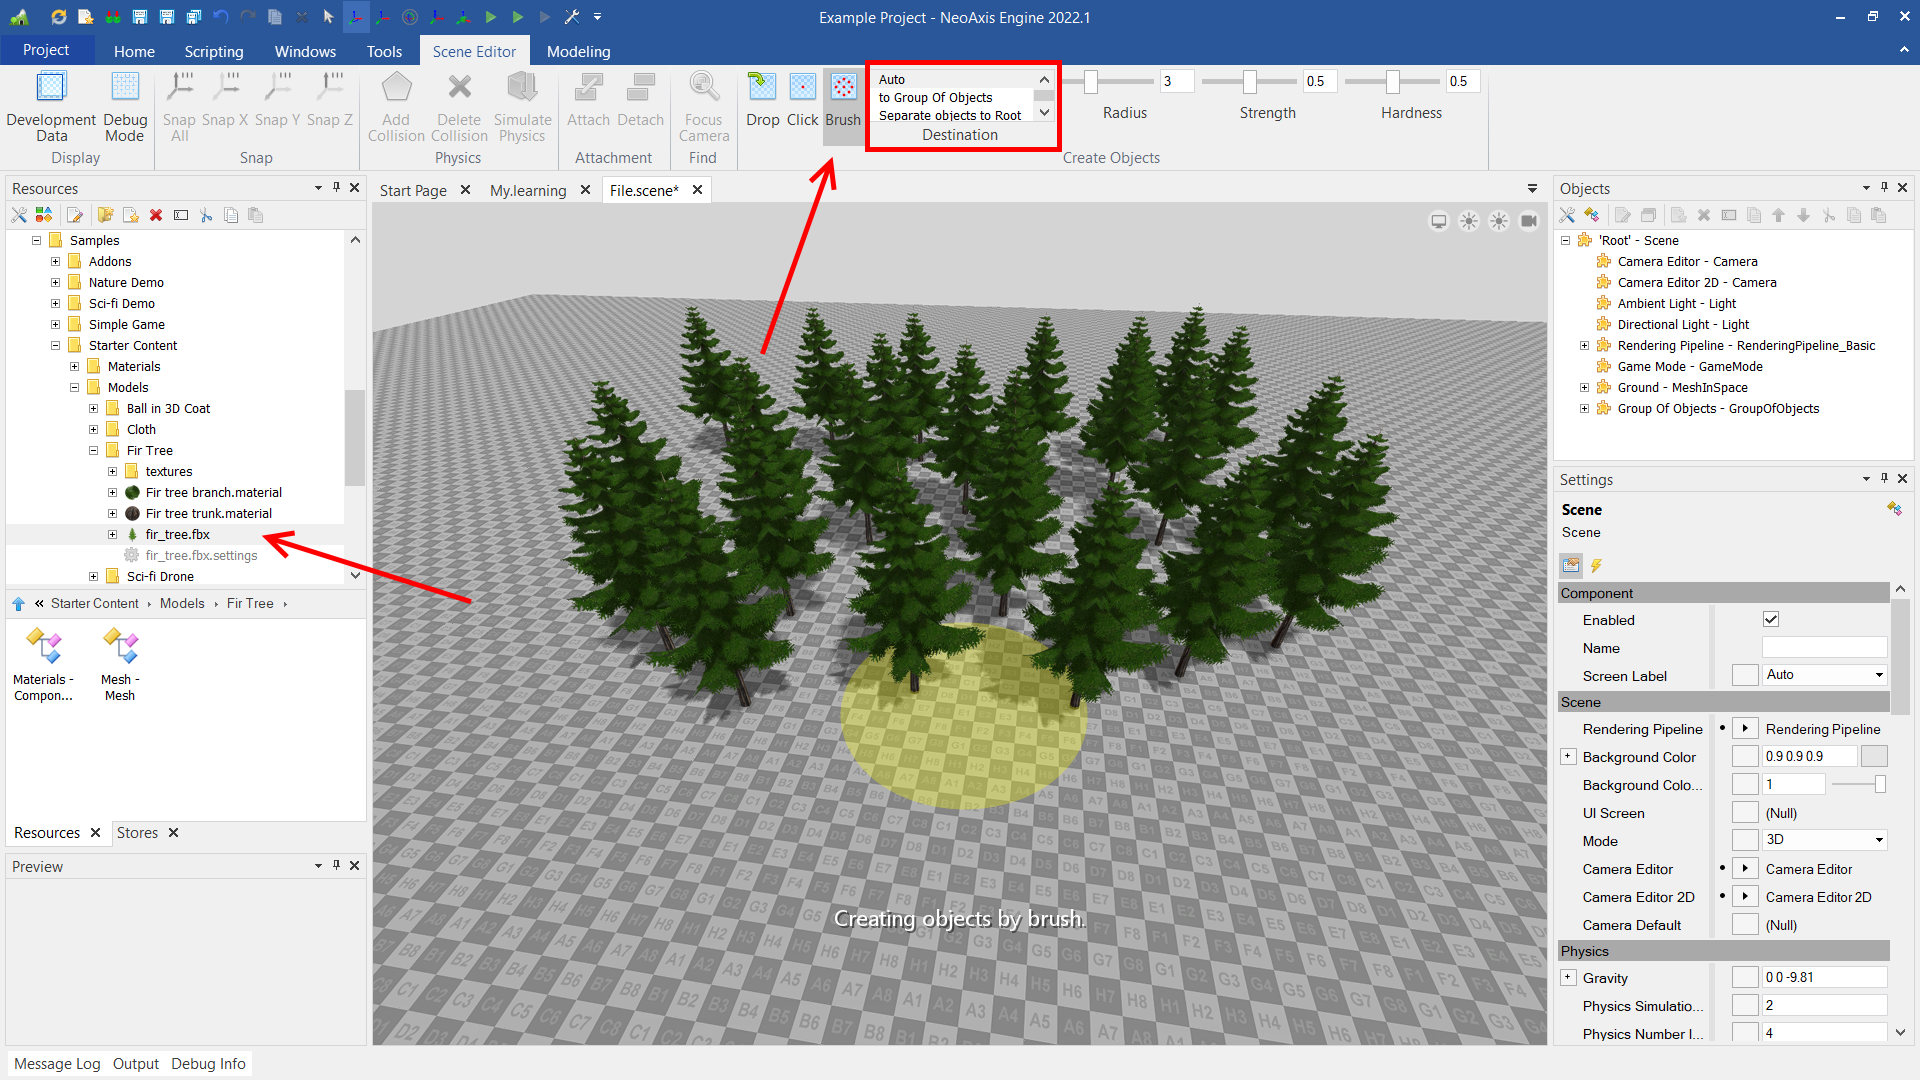Click the lightning Events icon in Settings
This screenshot has height=1080, width=1920.
pyautogui.click(x=1596, y=566)
